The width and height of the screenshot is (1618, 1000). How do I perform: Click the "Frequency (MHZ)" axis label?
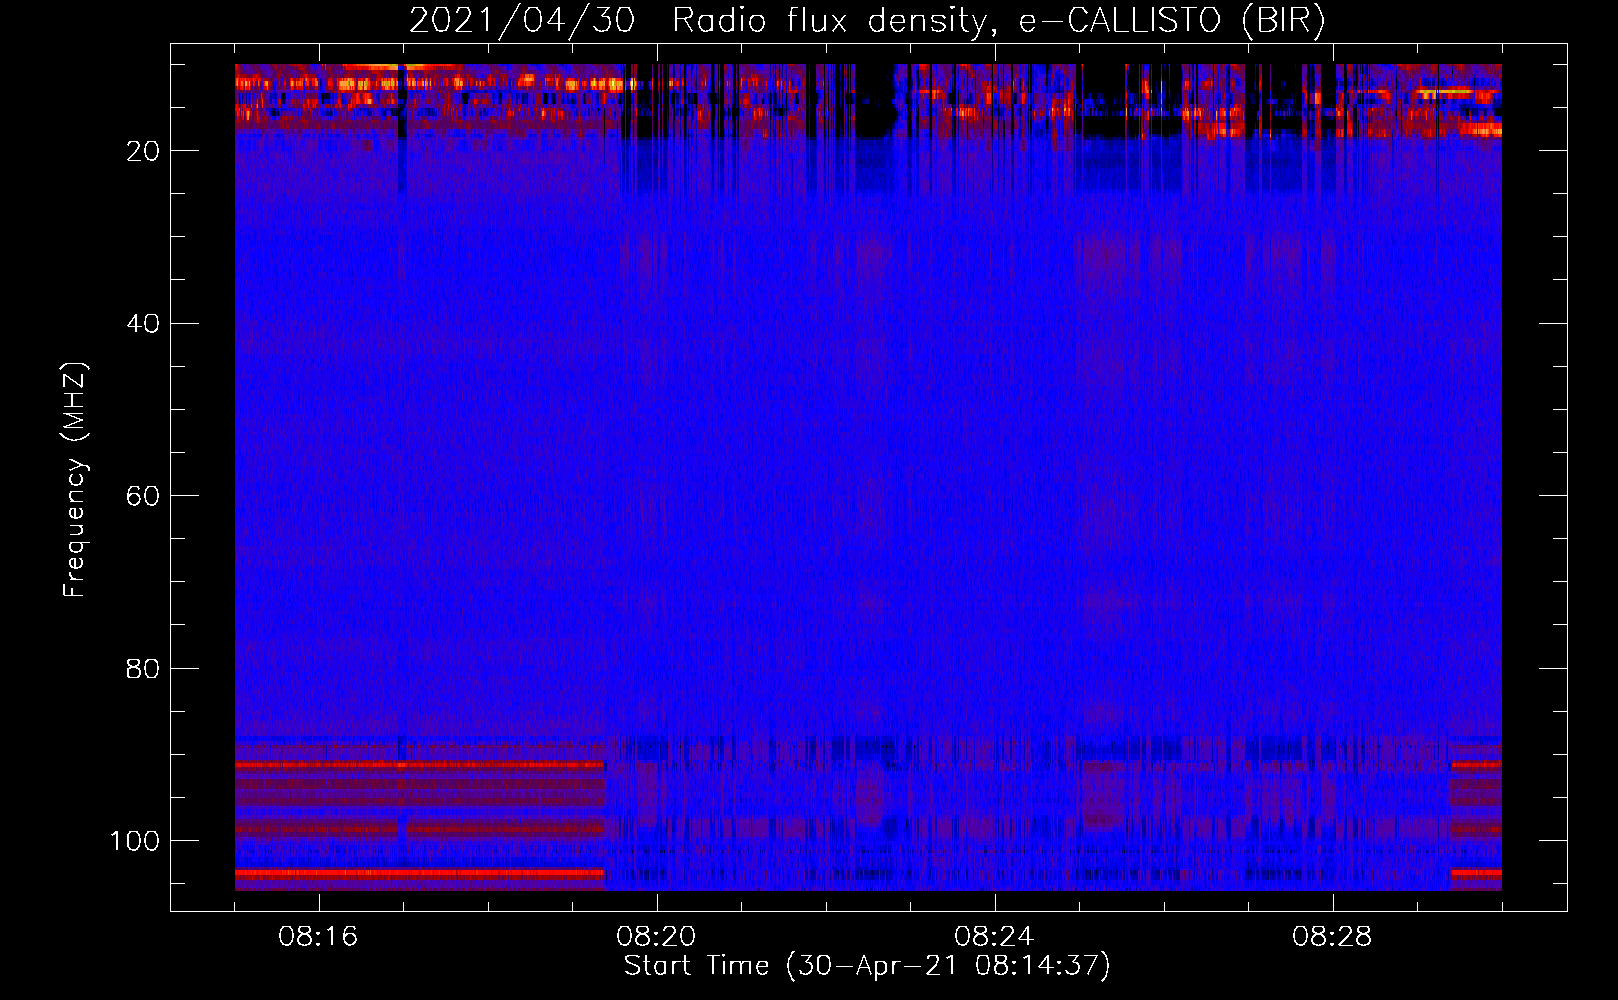pyautogui.click(x=75, y=480)
